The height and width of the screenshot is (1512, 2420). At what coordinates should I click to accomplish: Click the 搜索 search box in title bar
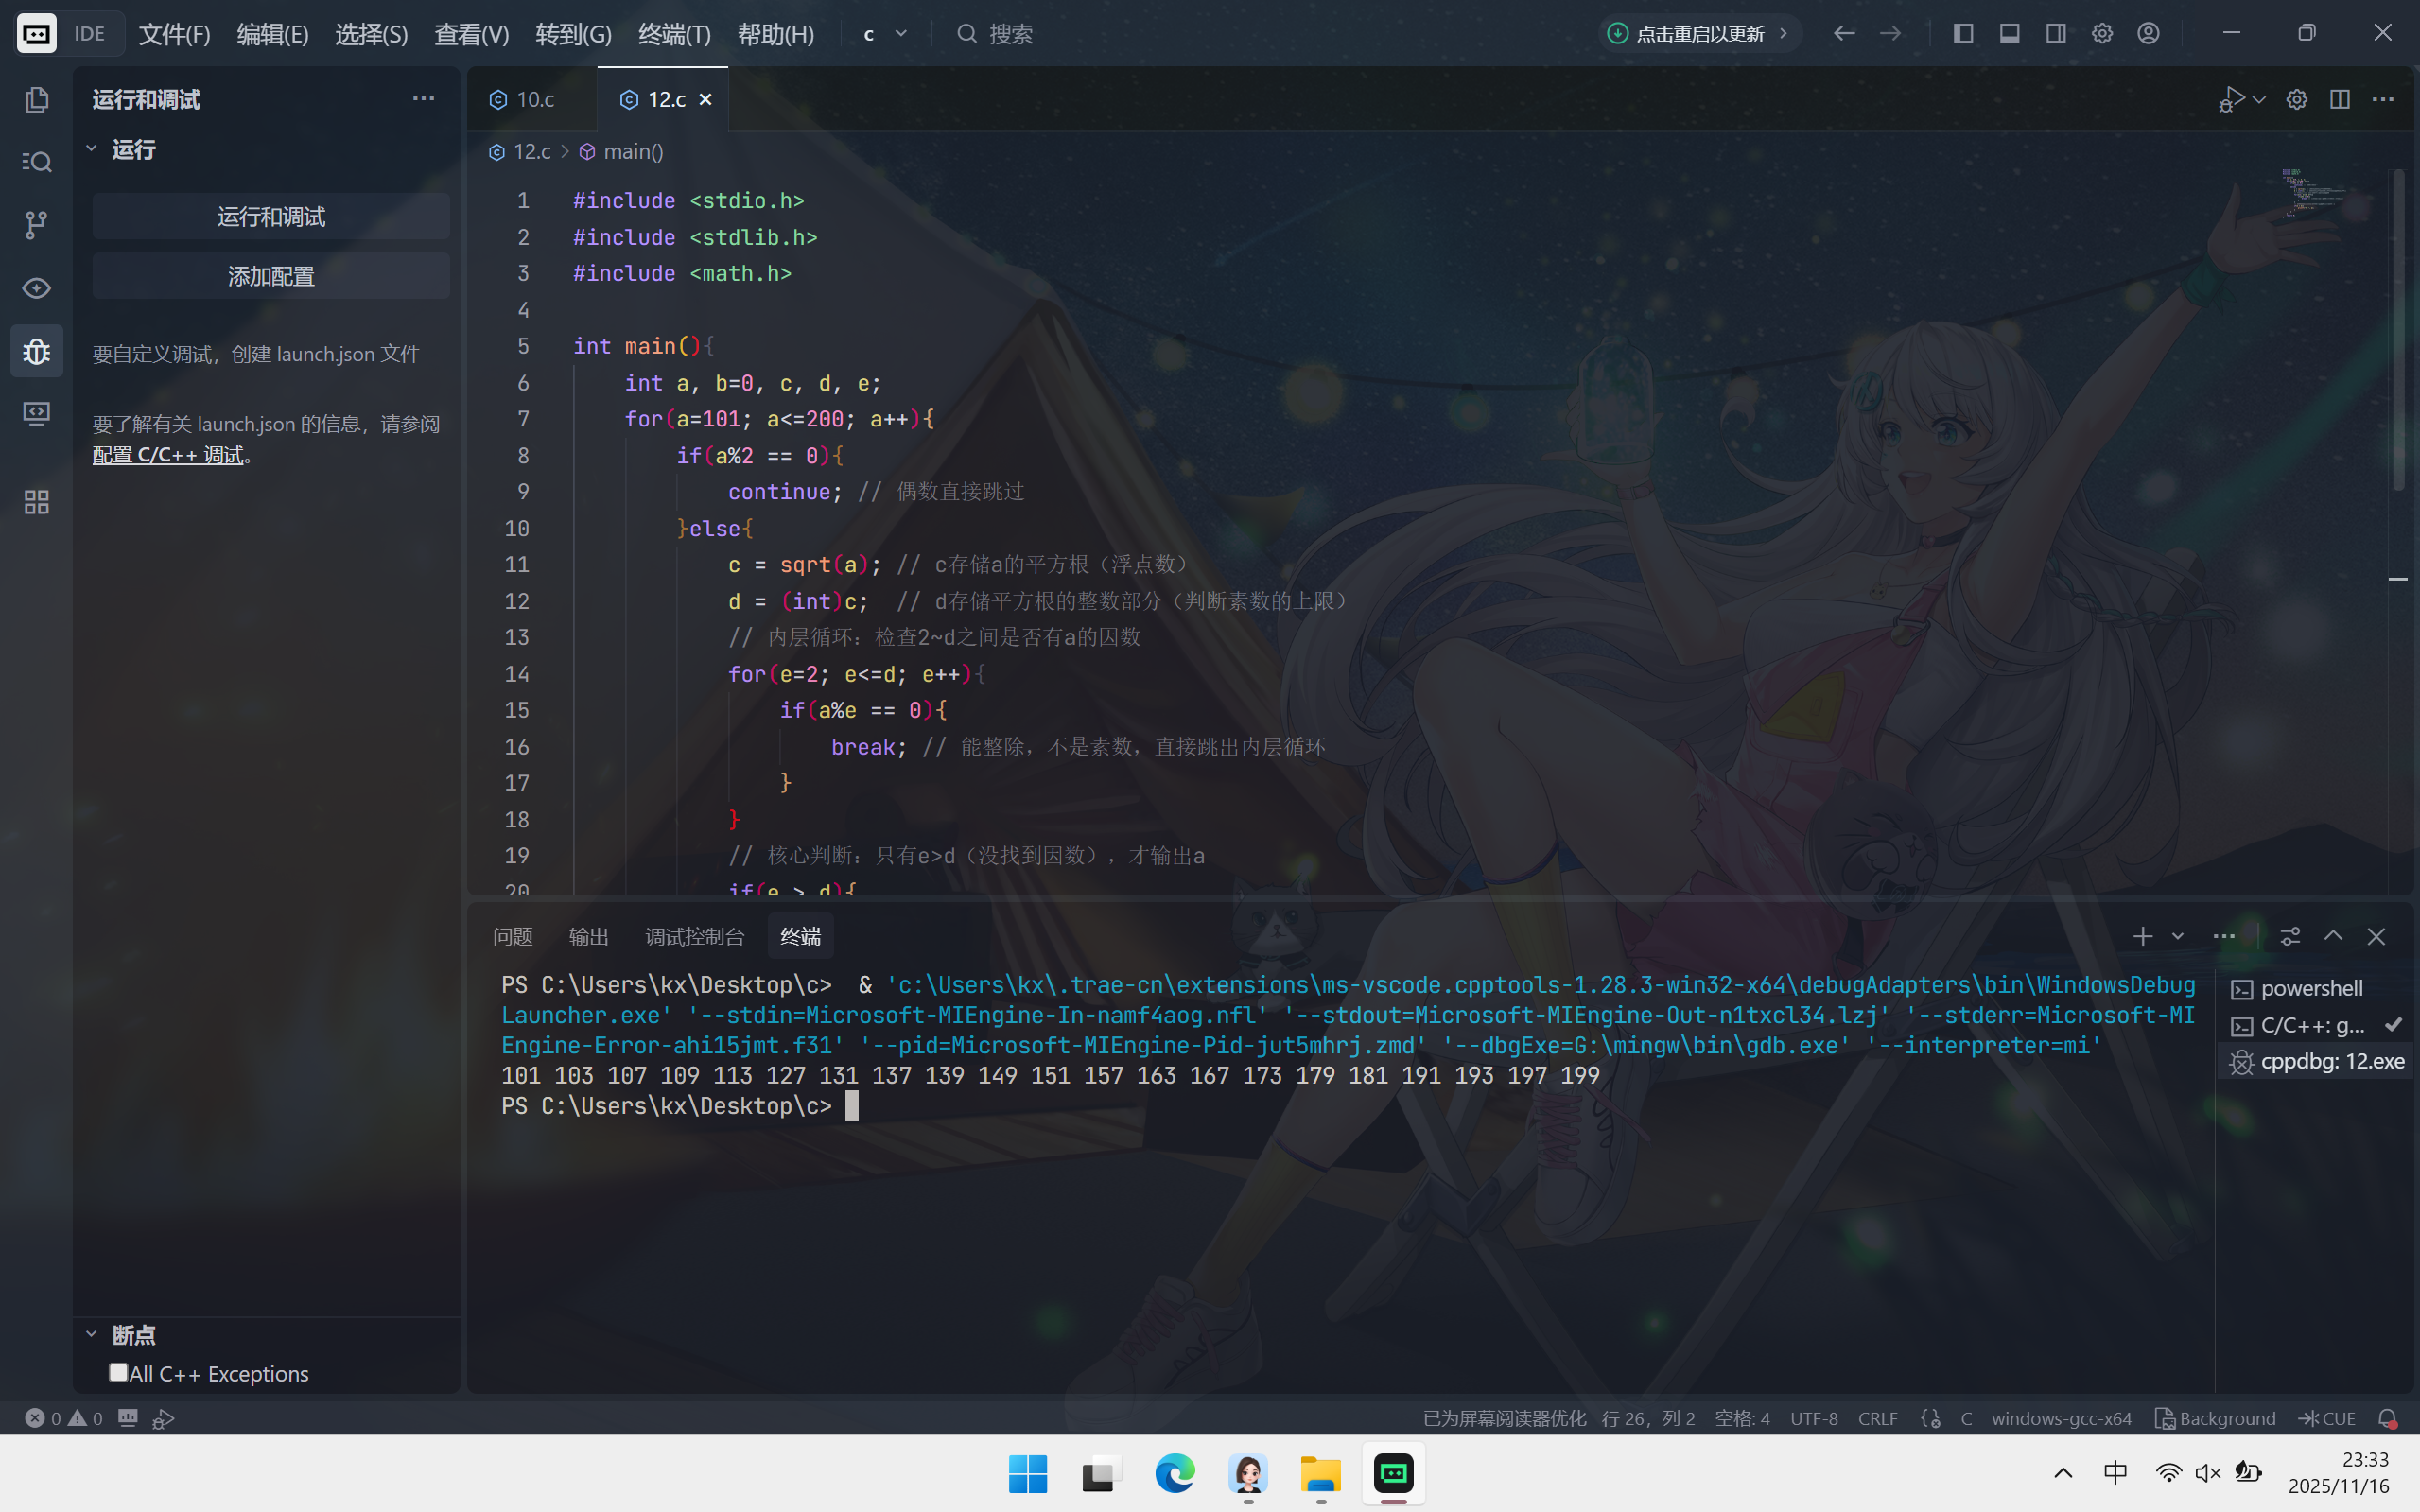pyautogui.click(x=1010, y=34)
